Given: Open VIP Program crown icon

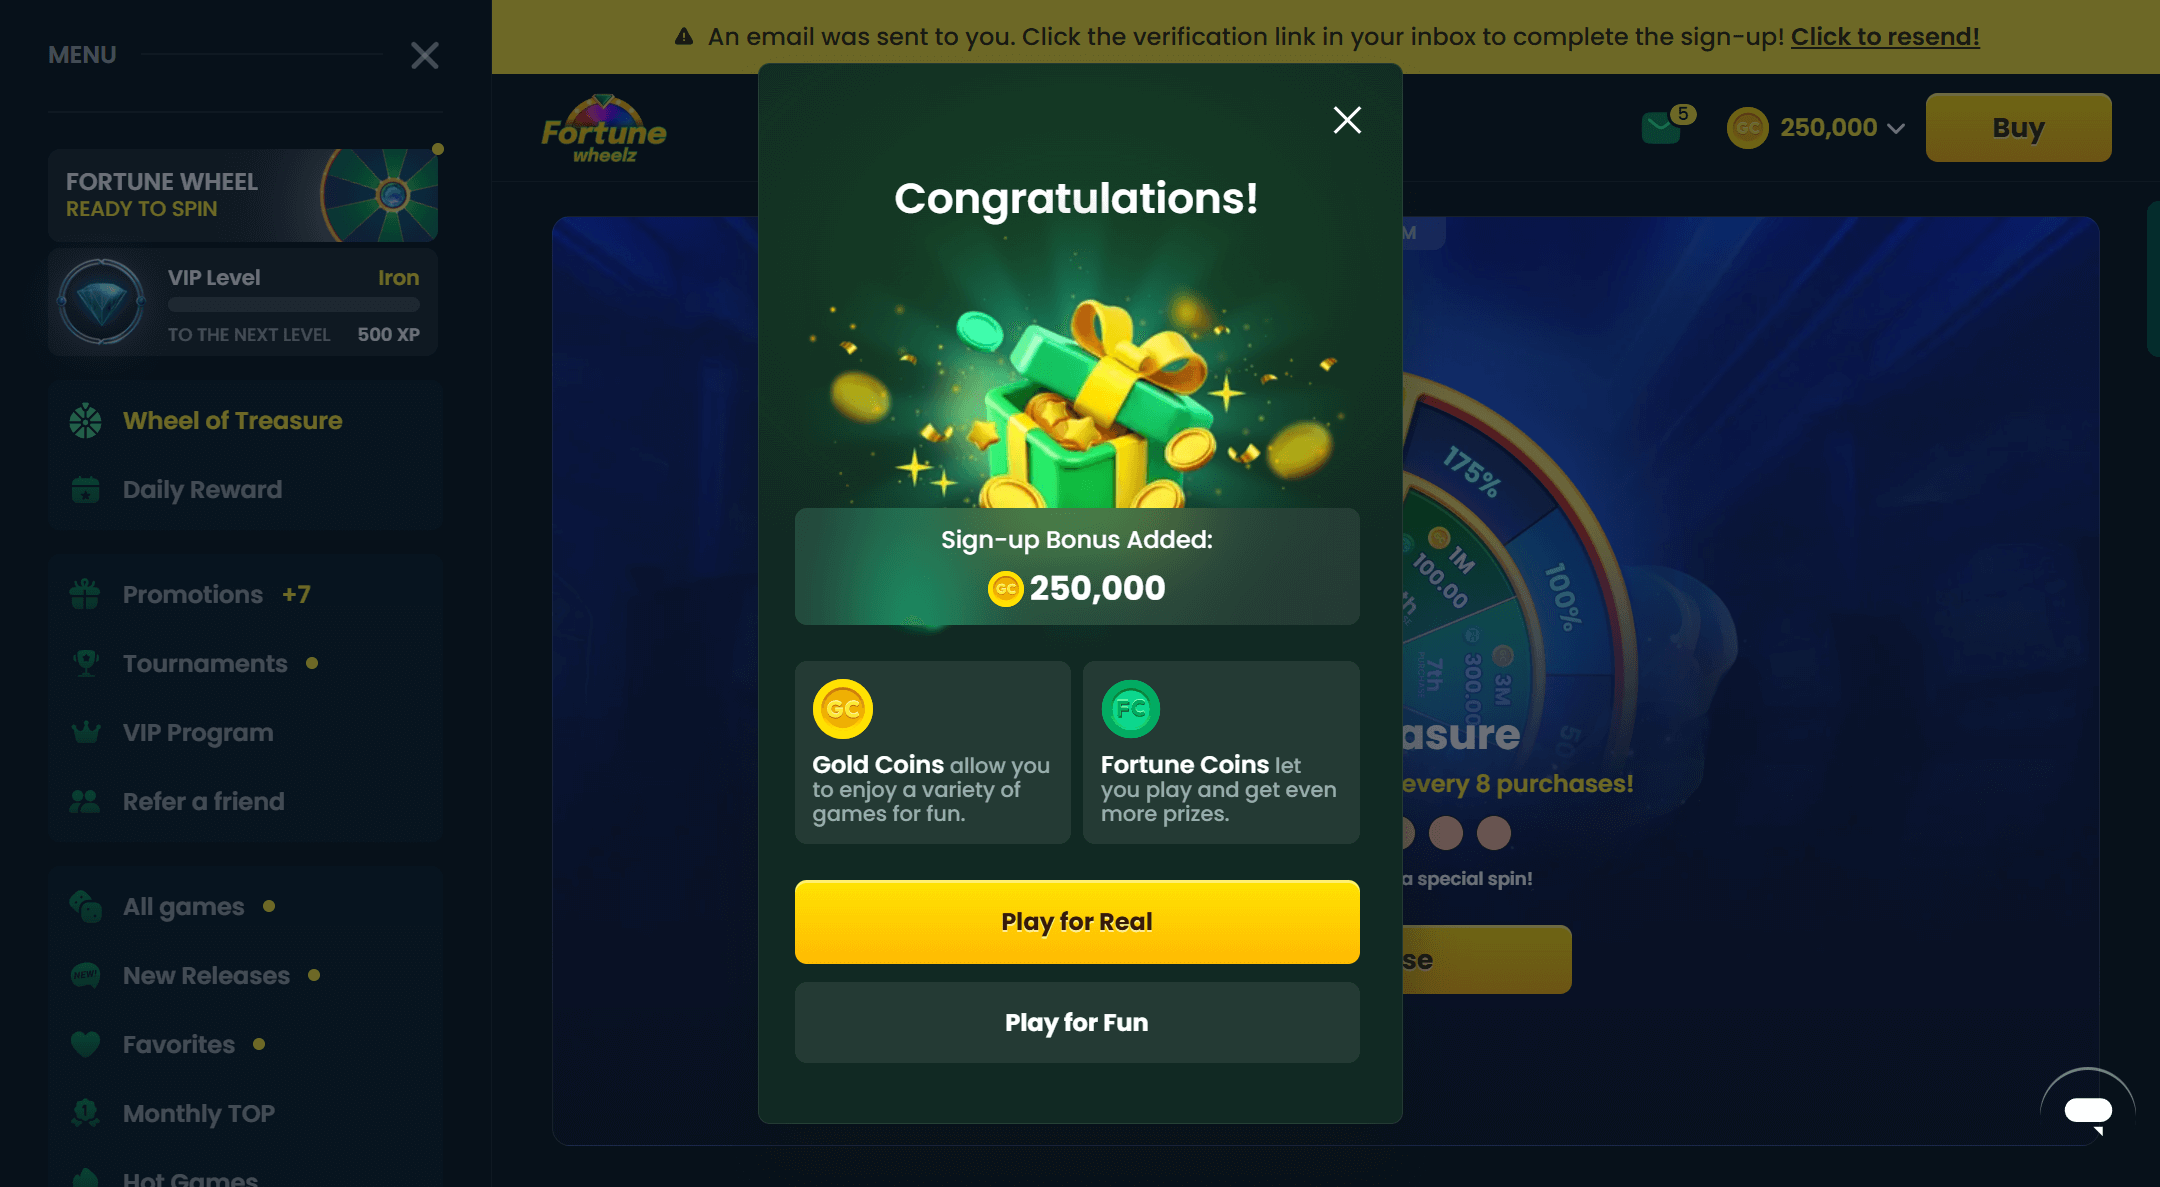Looking at the screenshot, I should point(86,732).
